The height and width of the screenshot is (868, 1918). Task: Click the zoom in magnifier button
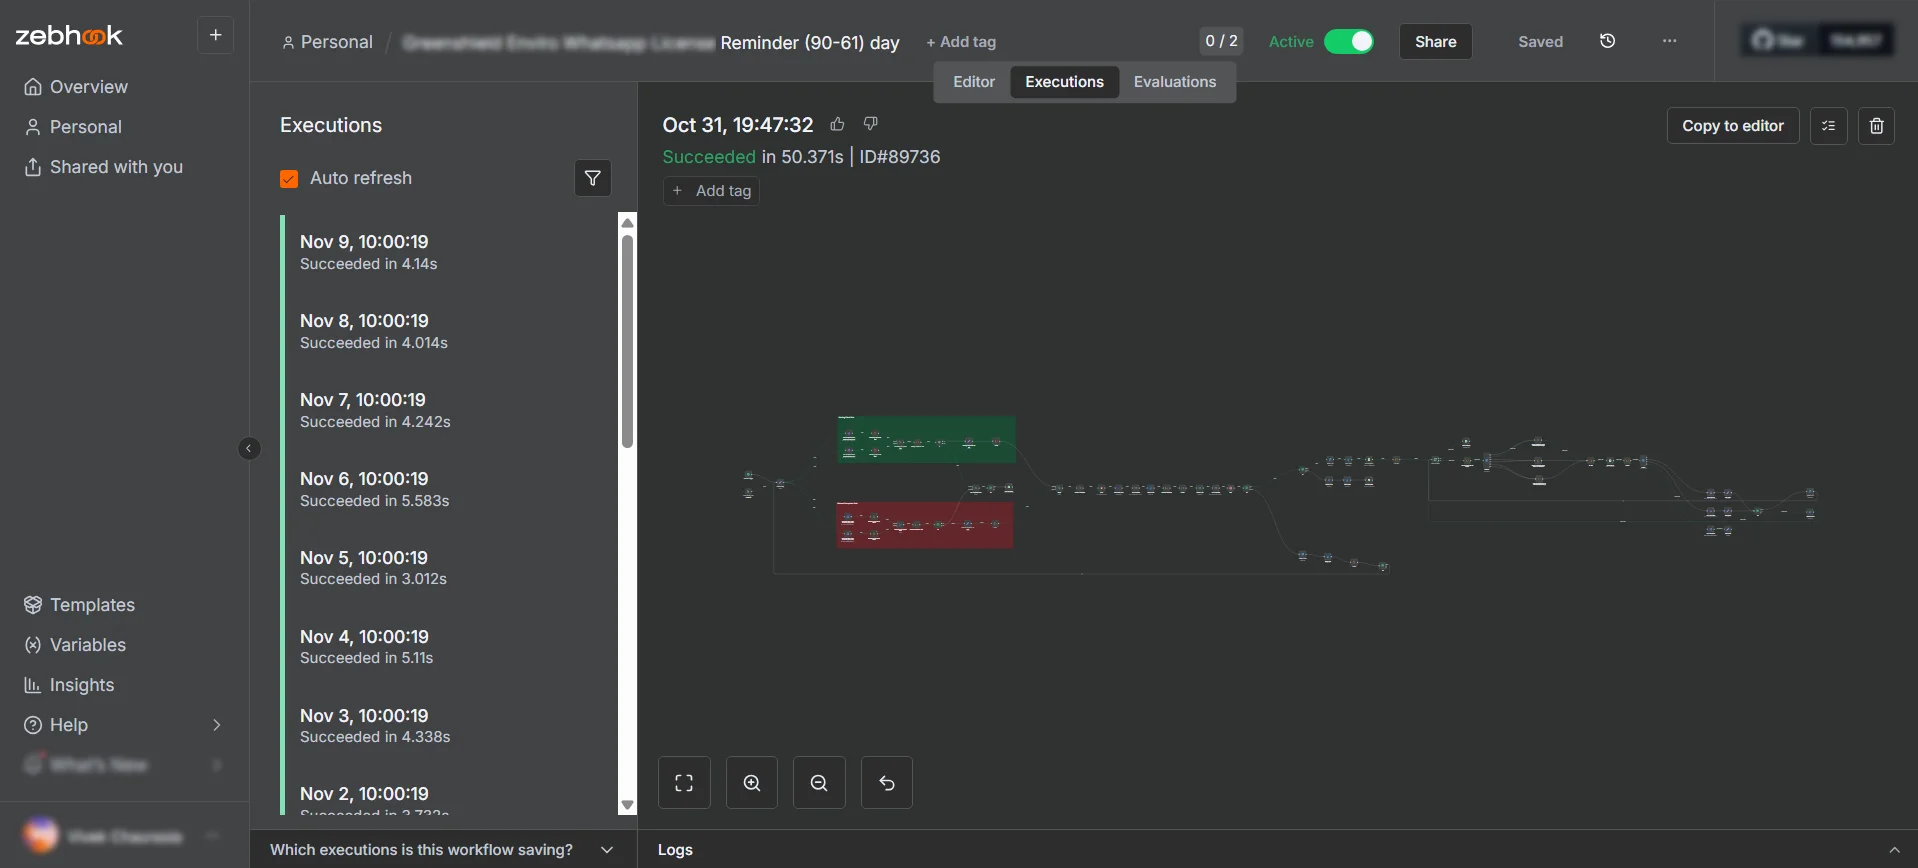click(x=752, y=783)
